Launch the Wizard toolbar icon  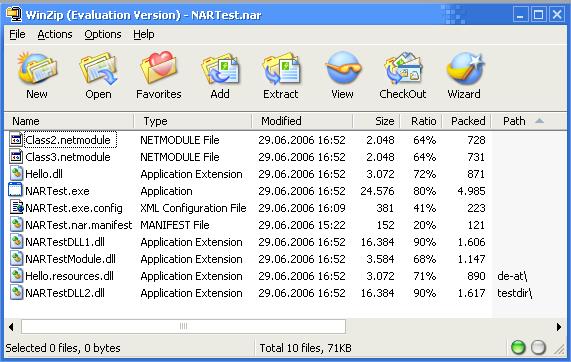tap(465, 68)
